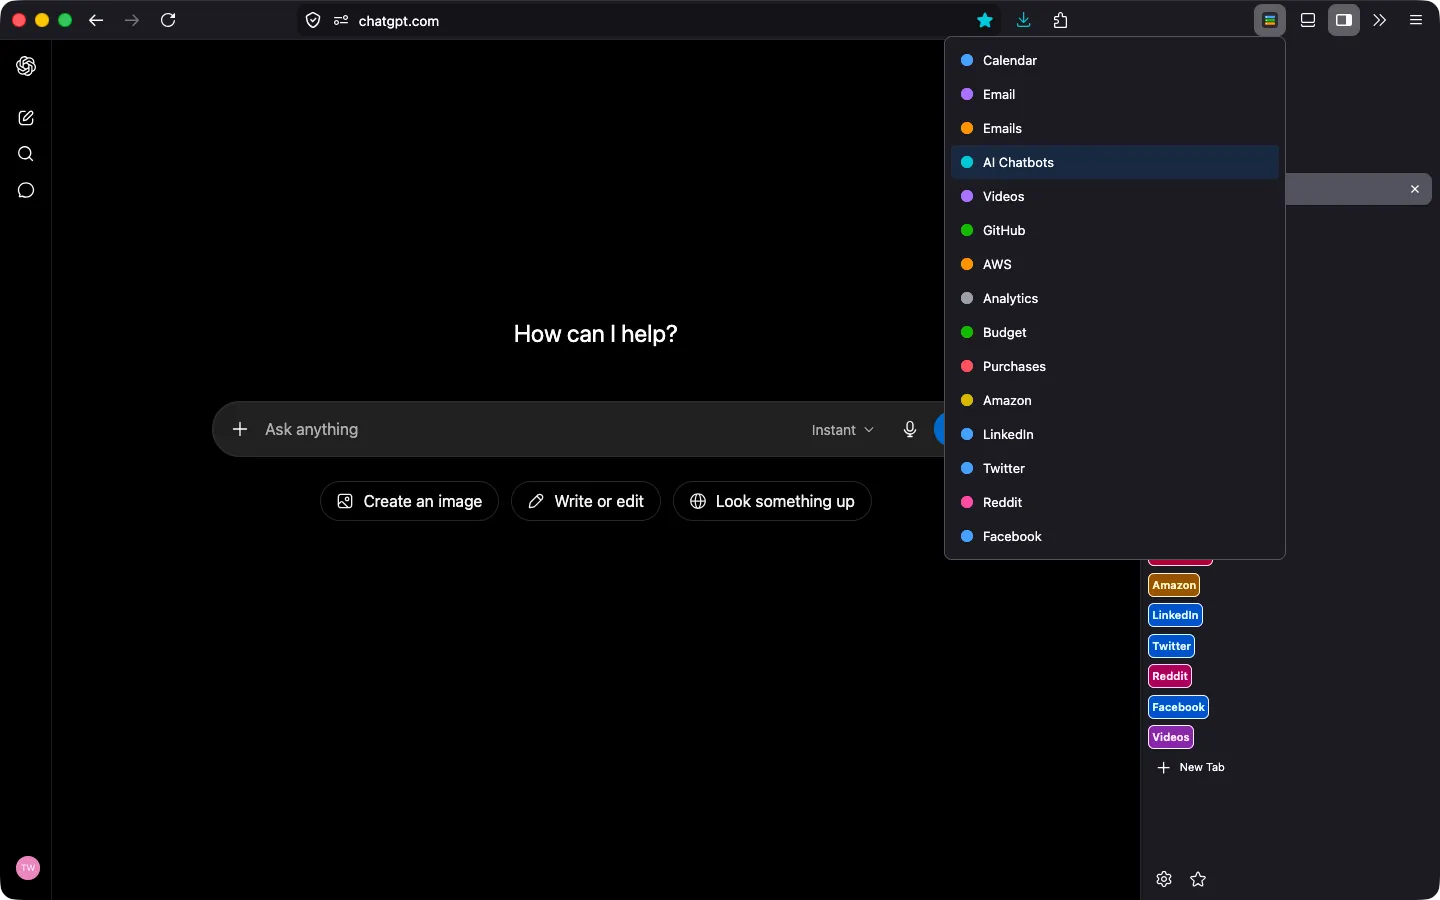Choose AWS from the group list
Image resolution: width=1440 pixels, height=900 pixels.
pyautogui.click(x=1115, y=264)
